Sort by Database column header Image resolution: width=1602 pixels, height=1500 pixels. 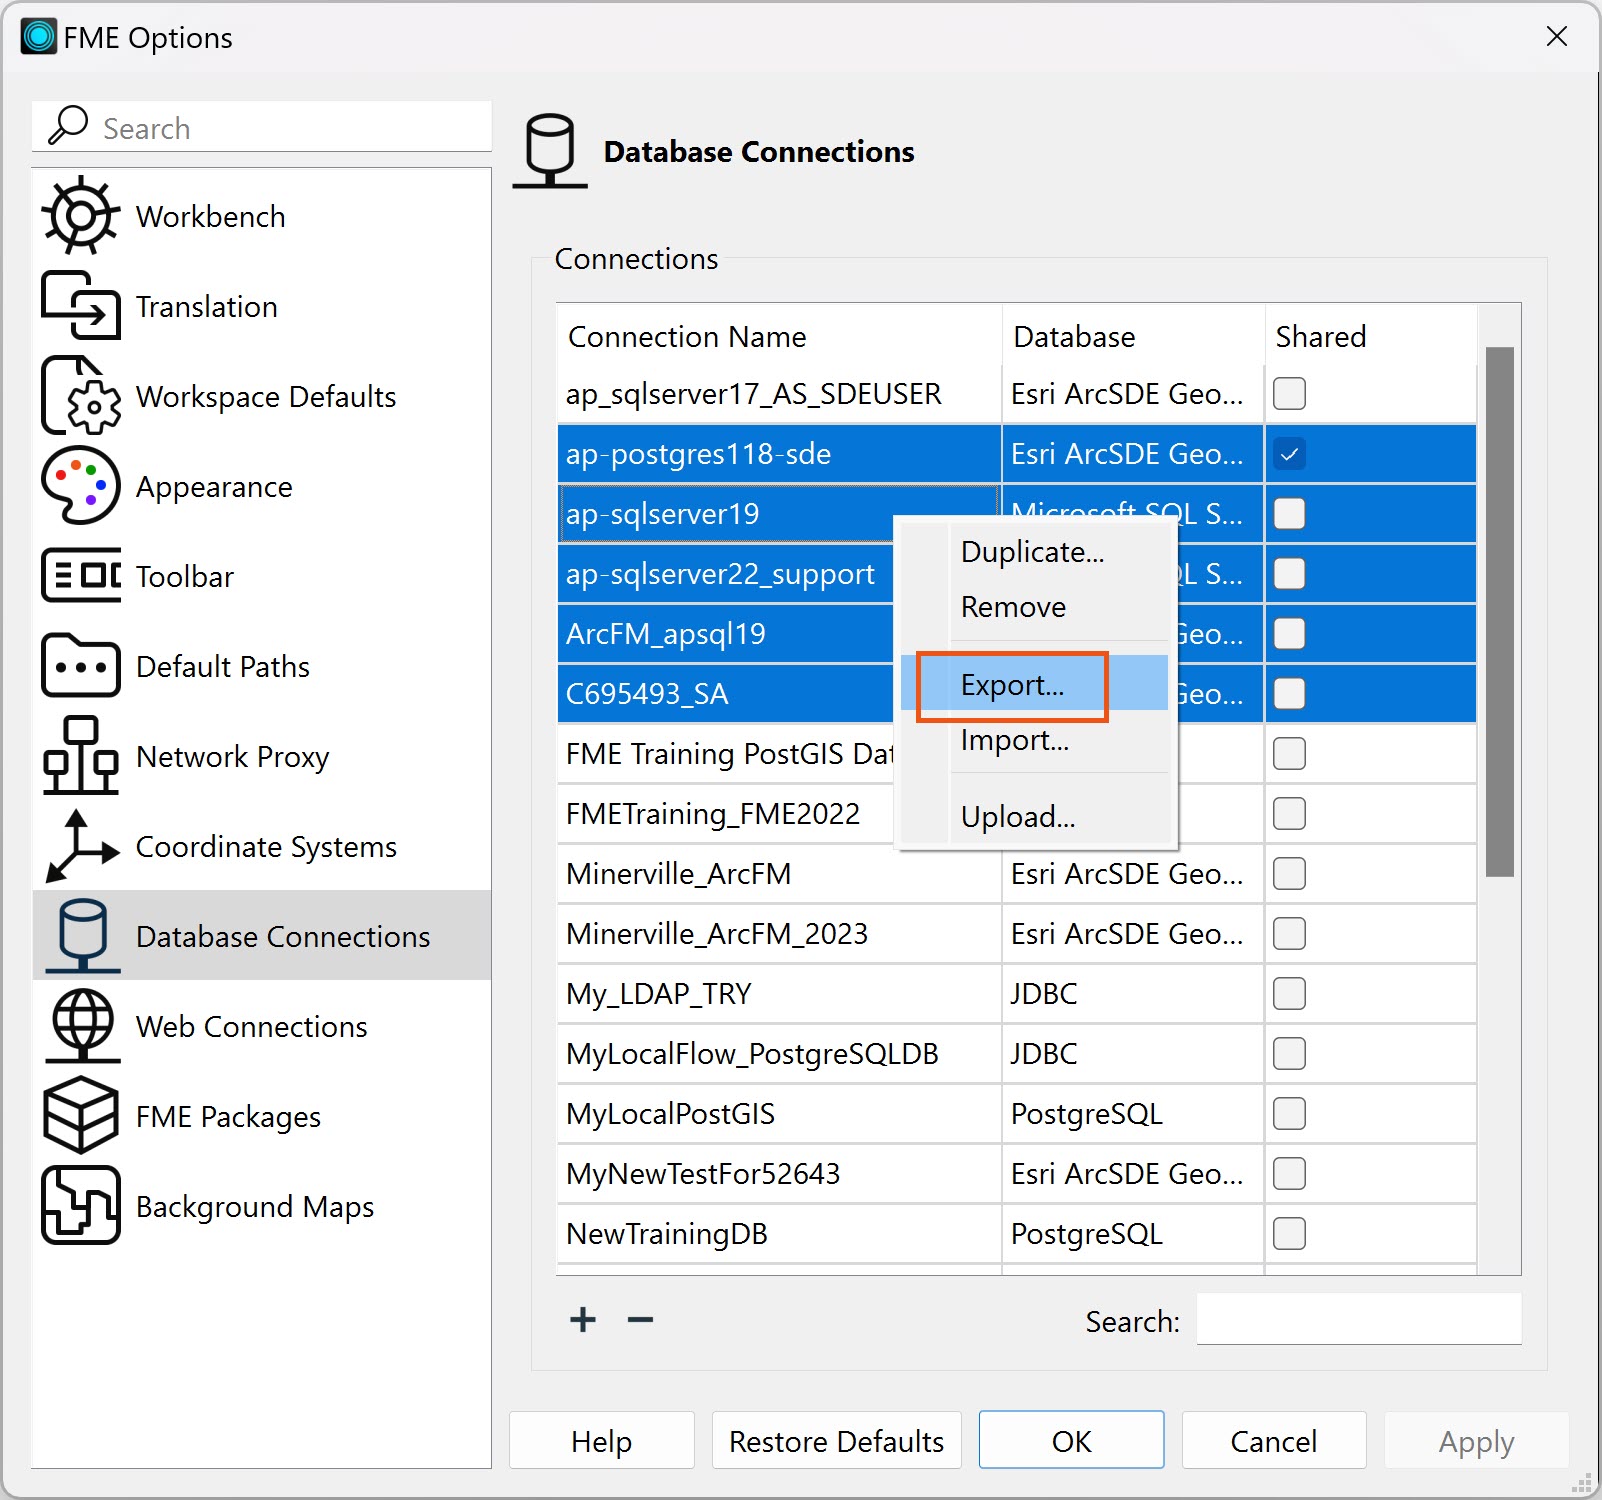pos(1133,337)
